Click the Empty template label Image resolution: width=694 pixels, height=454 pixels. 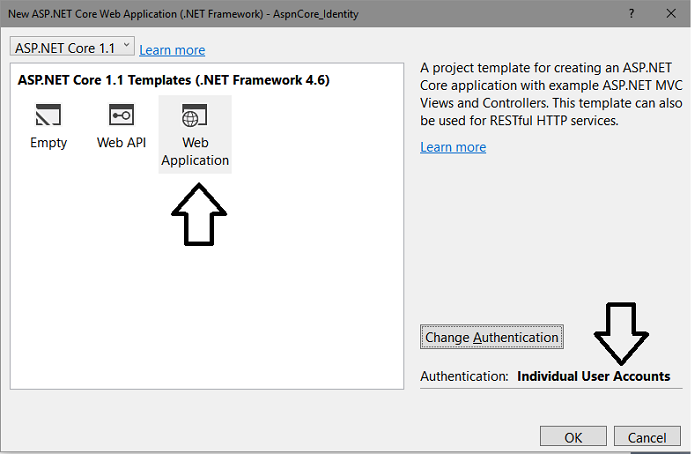click(48, 143)
